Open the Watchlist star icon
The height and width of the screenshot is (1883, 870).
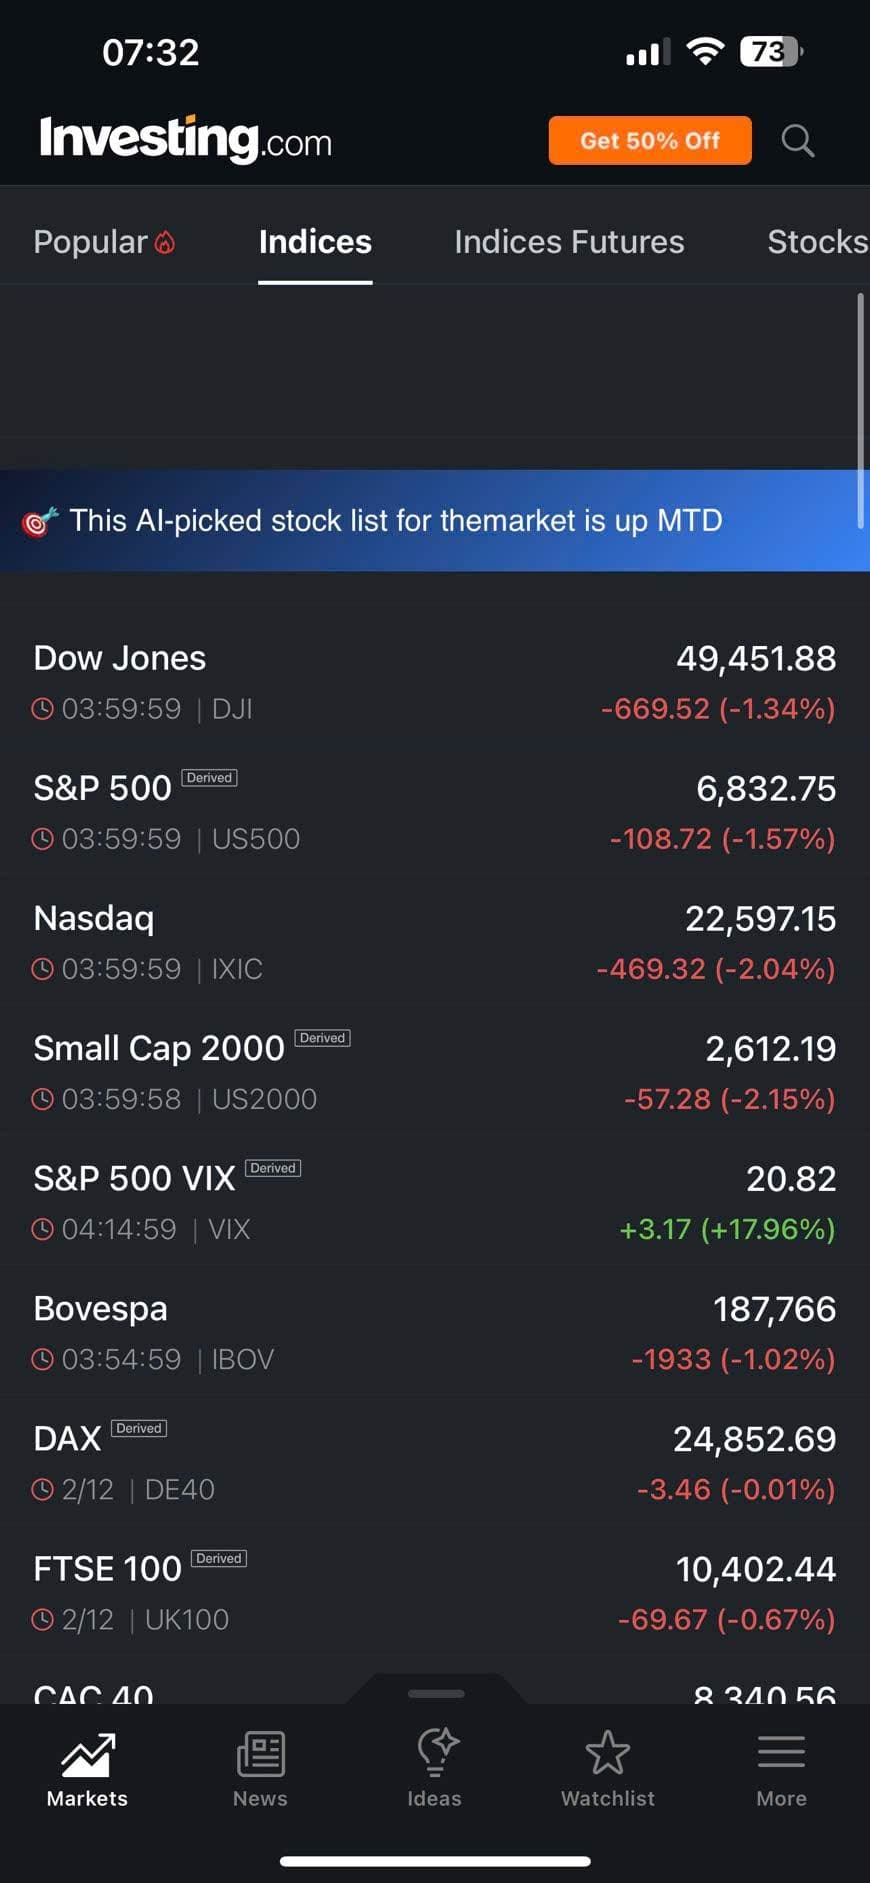(x=607, y=1754)
